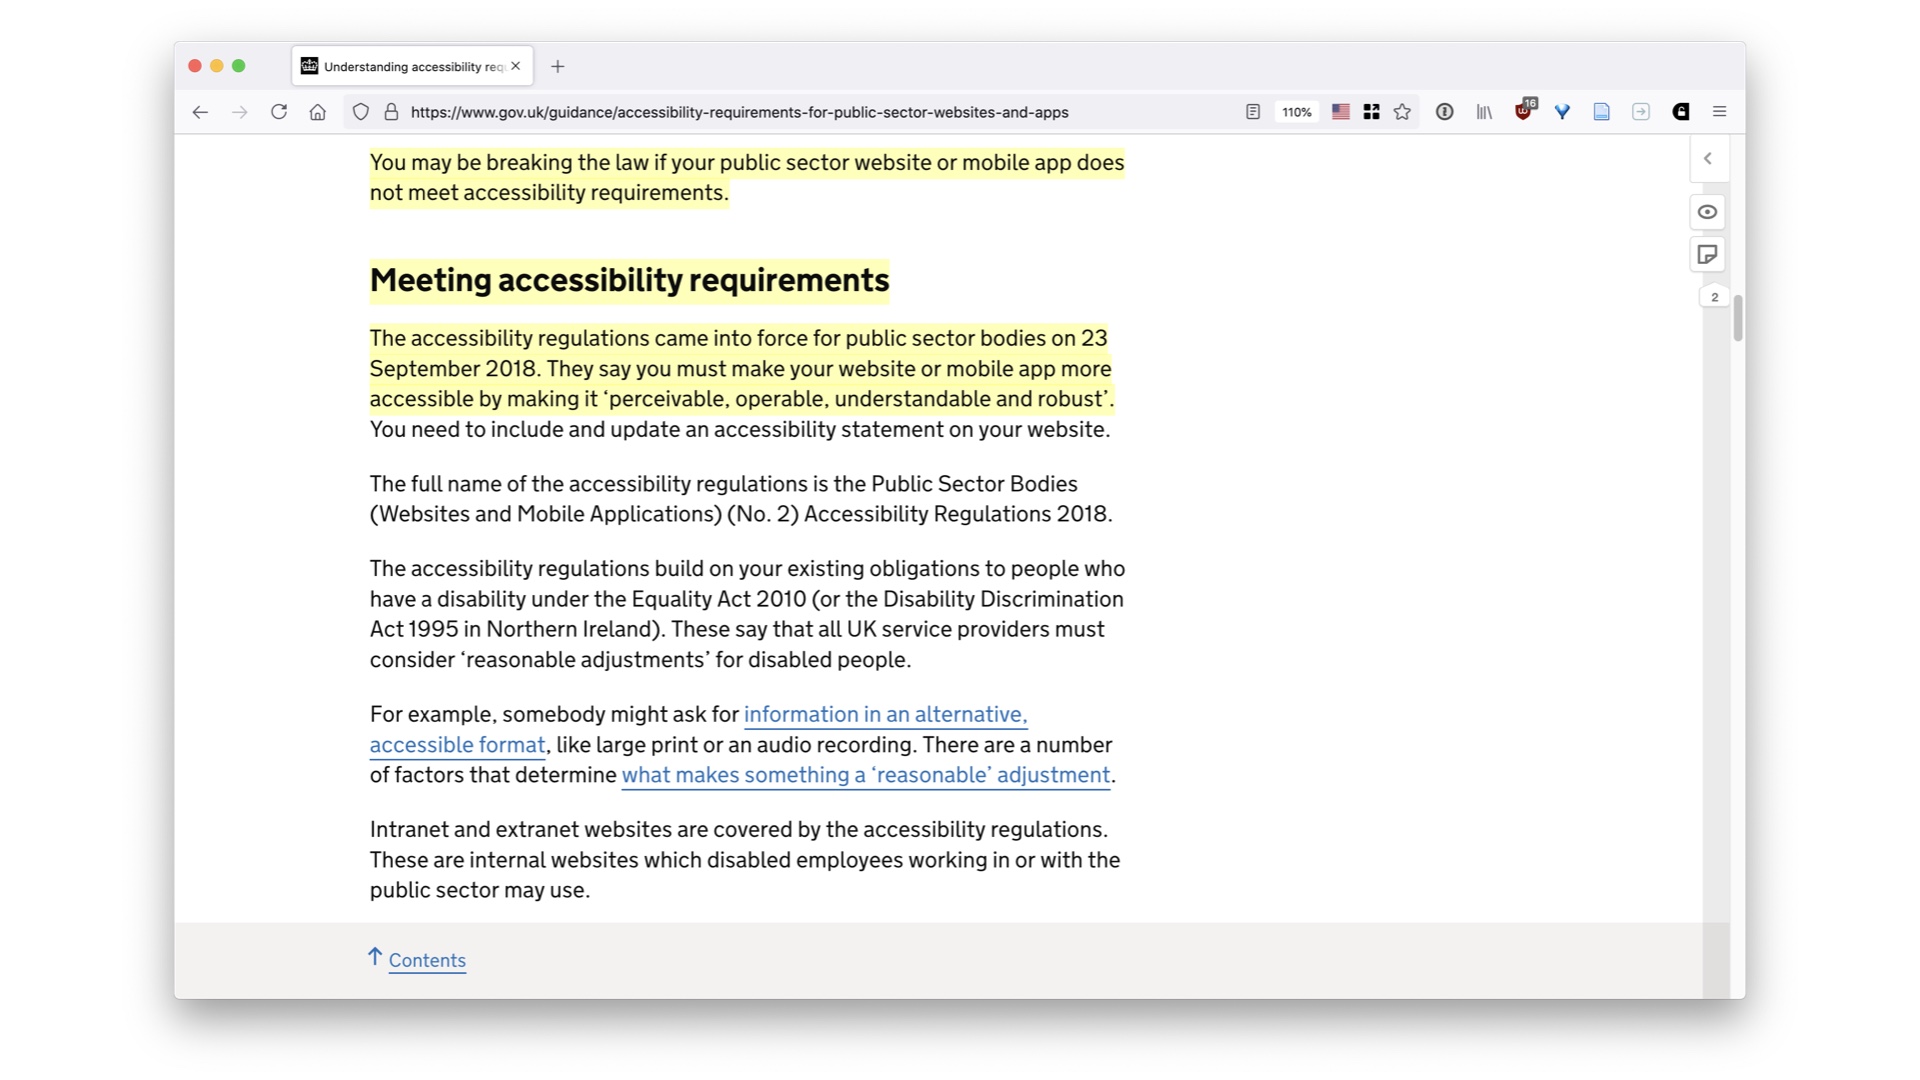
Task: Click the blue document extension icon
Action: pos(1602,112)
